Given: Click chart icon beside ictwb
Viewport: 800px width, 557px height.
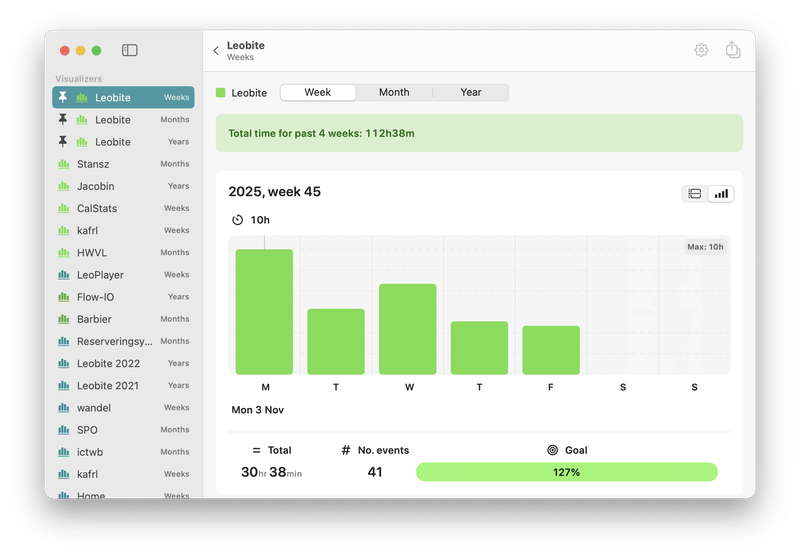Looking at the screenshot, I should pos(63,452).
